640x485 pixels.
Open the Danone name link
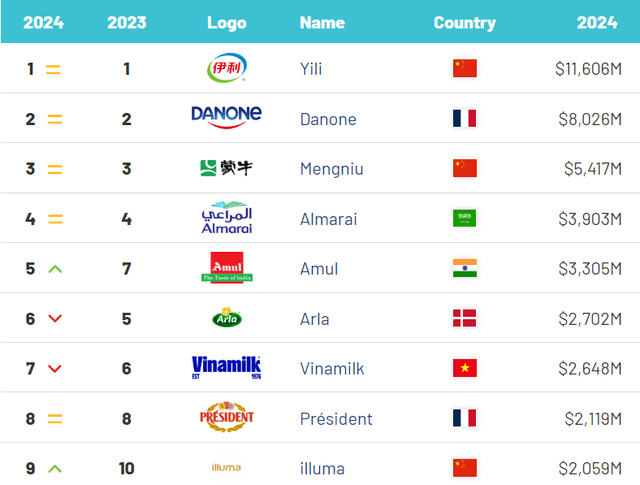327,119
